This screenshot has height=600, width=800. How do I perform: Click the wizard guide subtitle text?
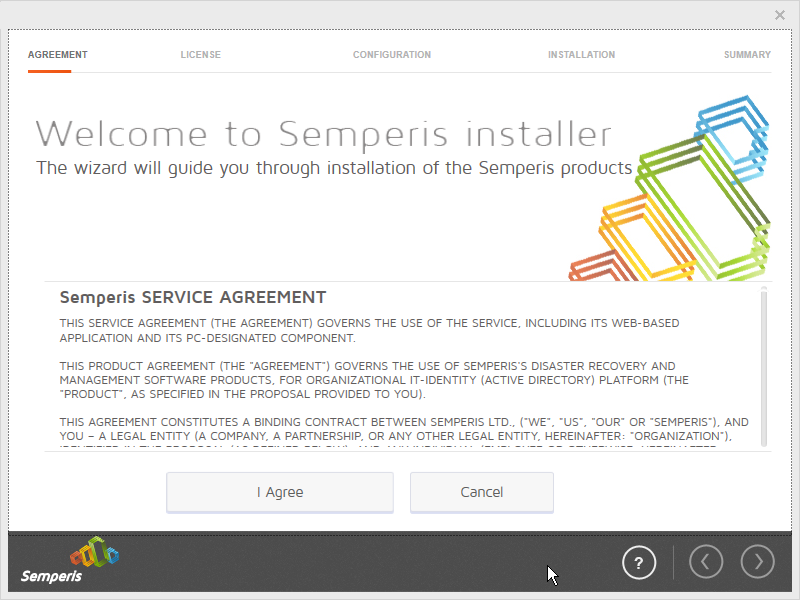[334, 167]
